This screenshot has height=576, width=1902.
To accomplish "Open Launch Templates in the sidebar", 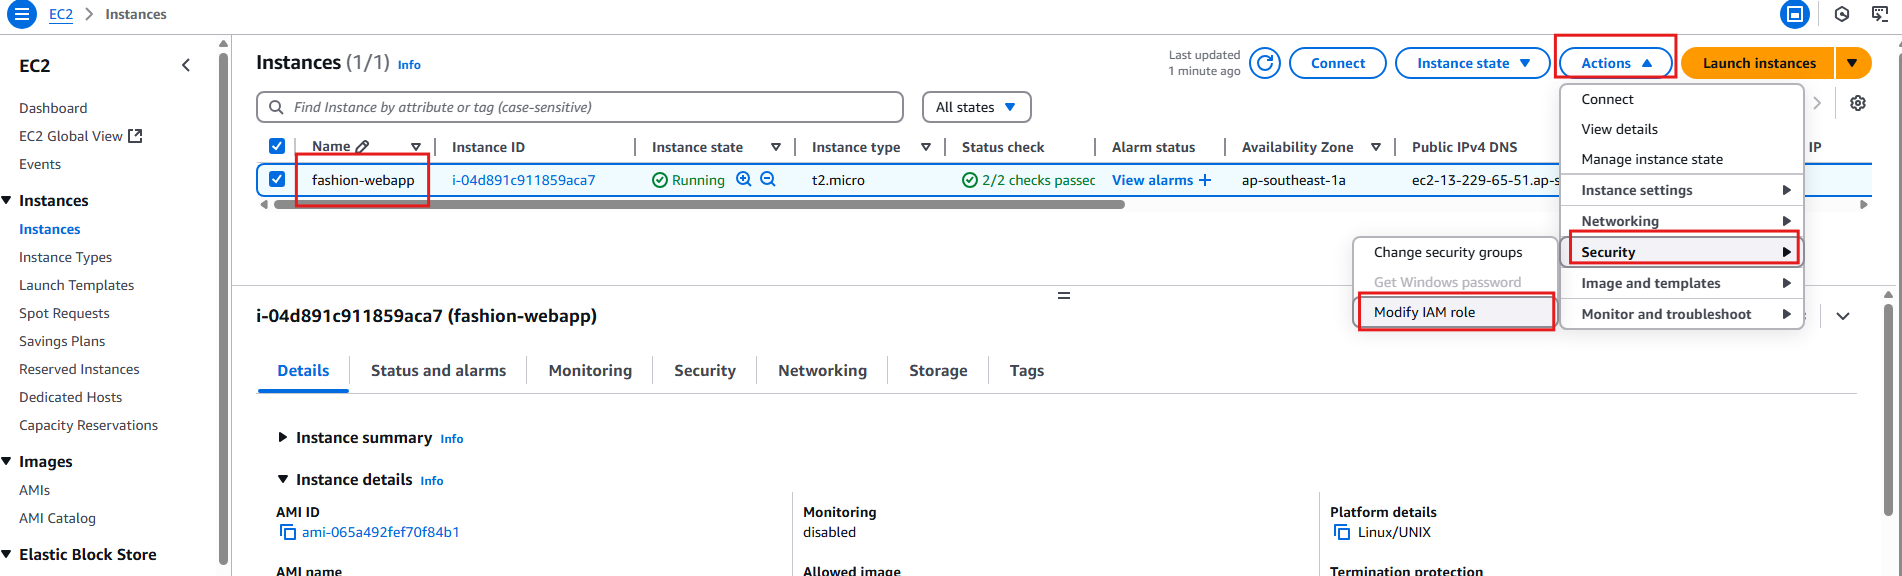I will coord(76,285).
